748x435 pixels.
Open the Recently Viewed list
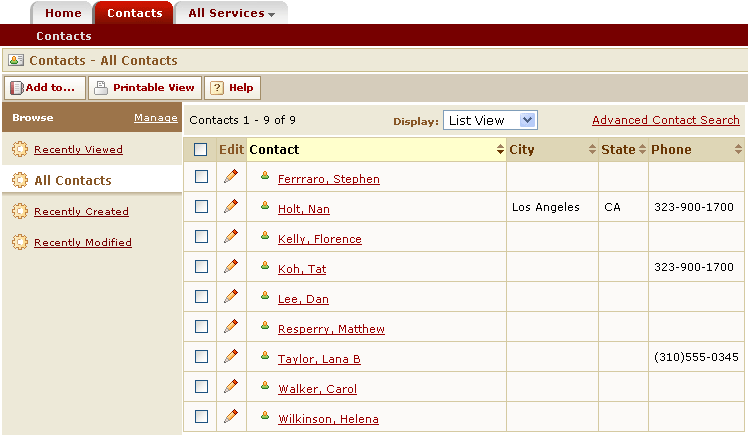pos(78,149)
